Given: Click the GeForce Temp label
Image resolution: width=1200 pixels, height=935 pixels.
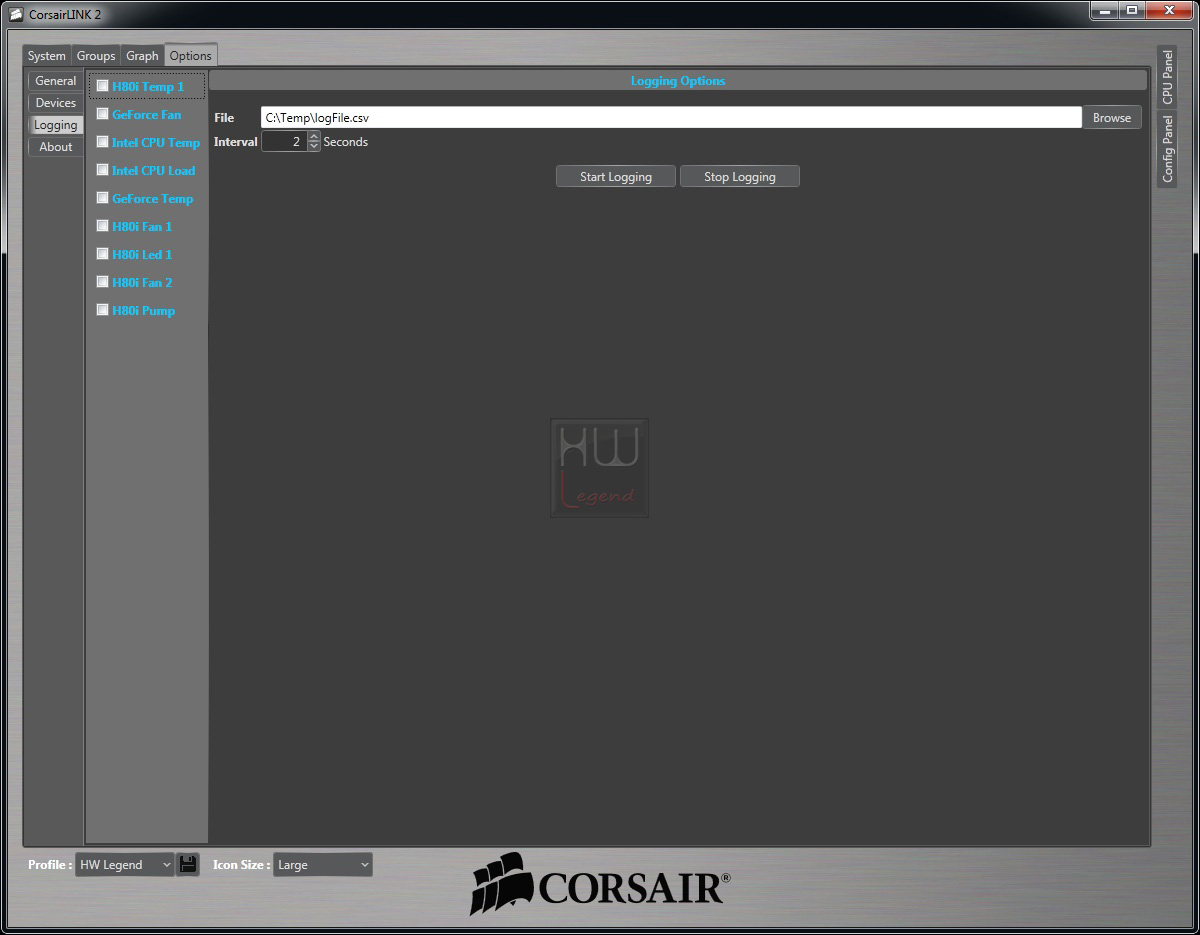Looking at the screenshot, I should click(x=152, y=198).
